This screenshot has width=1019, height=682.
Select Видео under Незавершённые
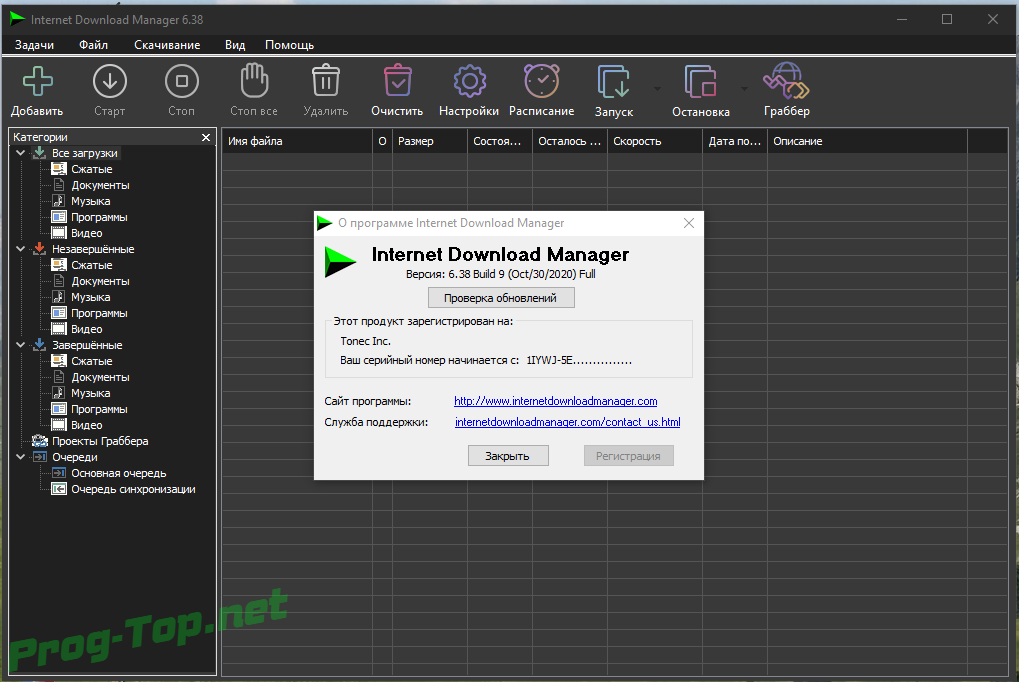click(x=86, y=329)
